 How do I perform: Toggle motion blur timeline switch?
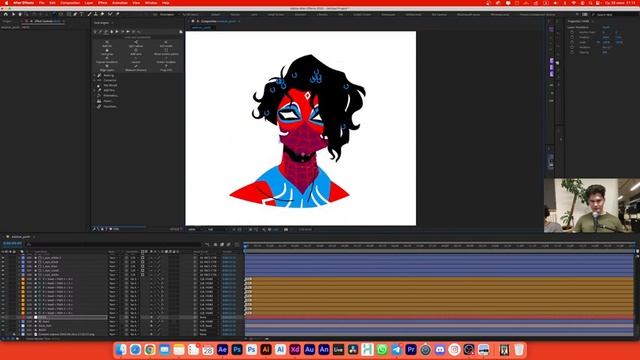[229, 244]
